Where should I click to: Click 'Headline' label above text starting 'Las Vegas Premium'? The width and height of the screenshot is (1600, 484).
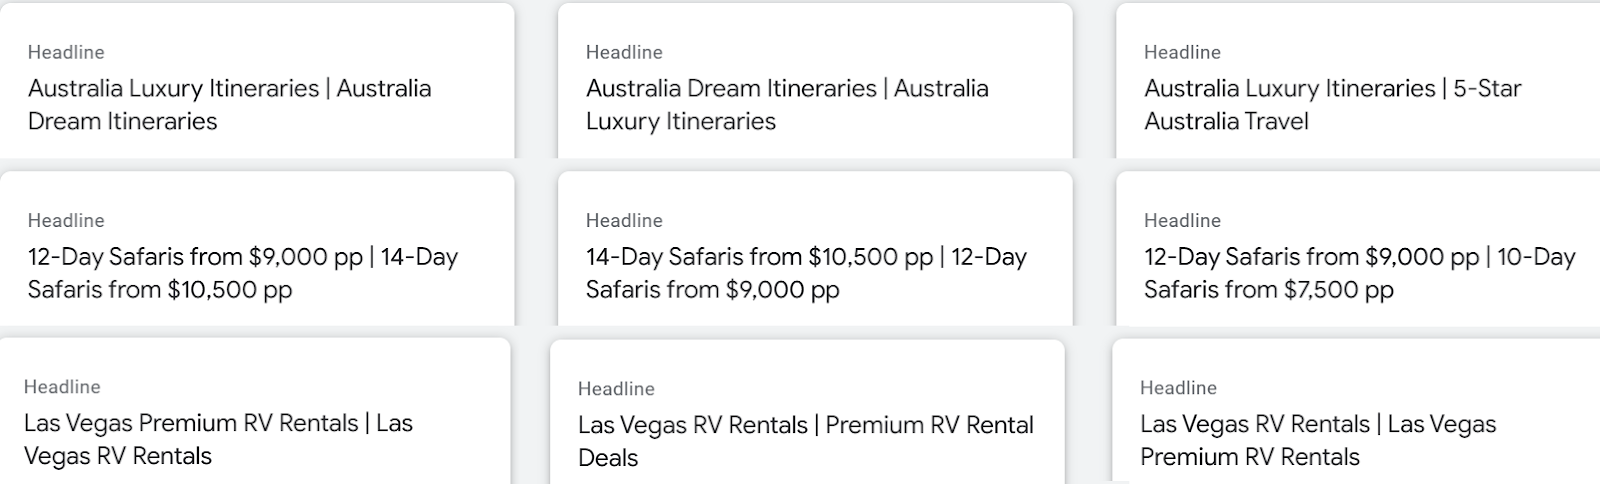[62, 387]
